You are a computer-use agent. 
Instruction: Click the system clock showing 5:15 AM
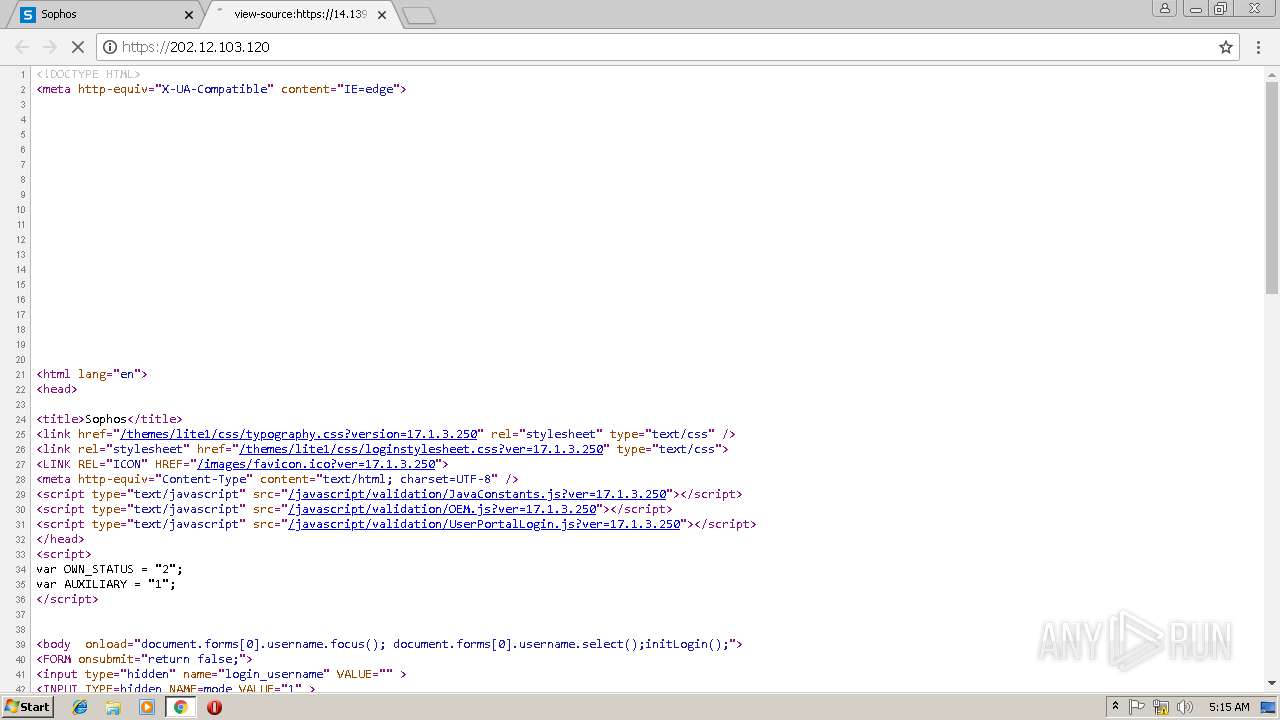1229,707
